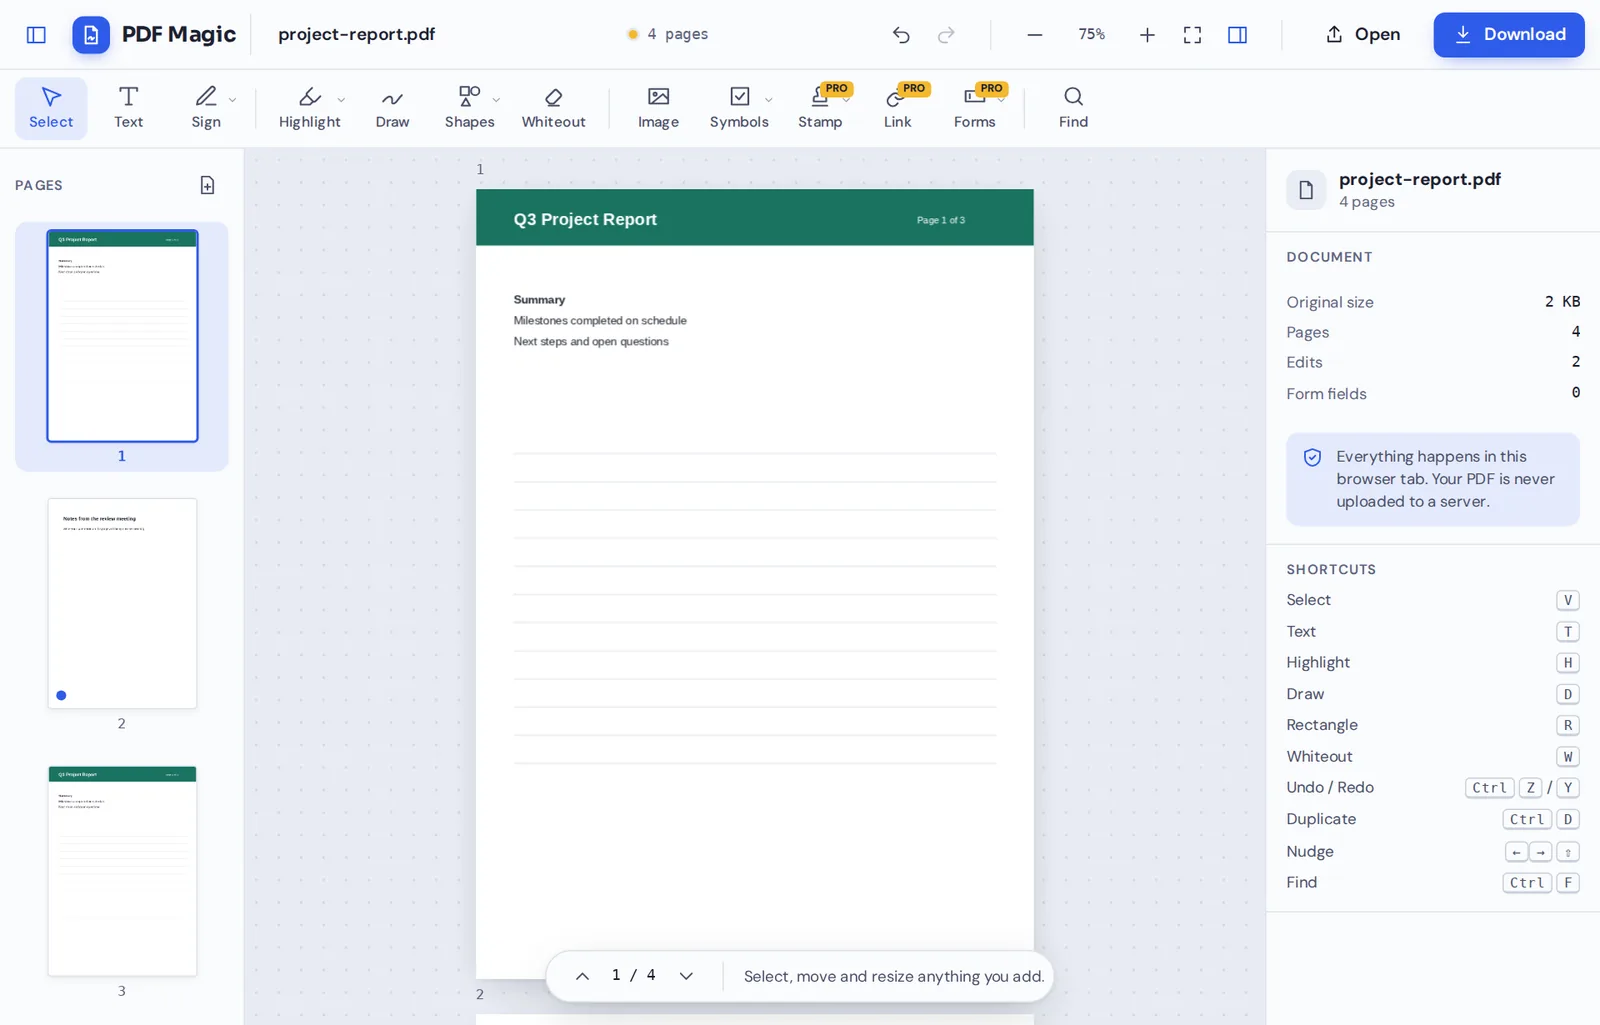
Task: Click the Summary text on the page
Action: [539, 300]
